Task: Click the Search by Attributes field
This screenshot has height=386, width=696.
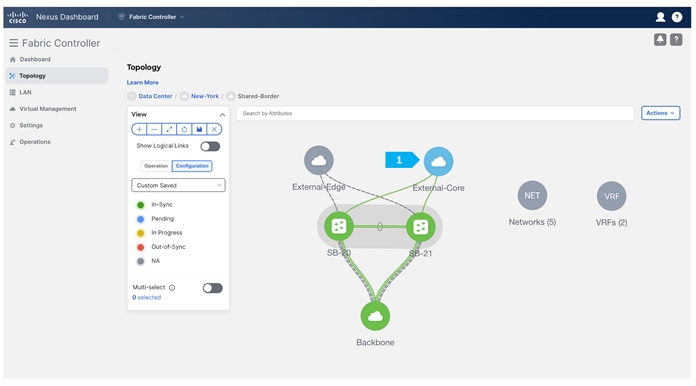Action: point(435,113)
